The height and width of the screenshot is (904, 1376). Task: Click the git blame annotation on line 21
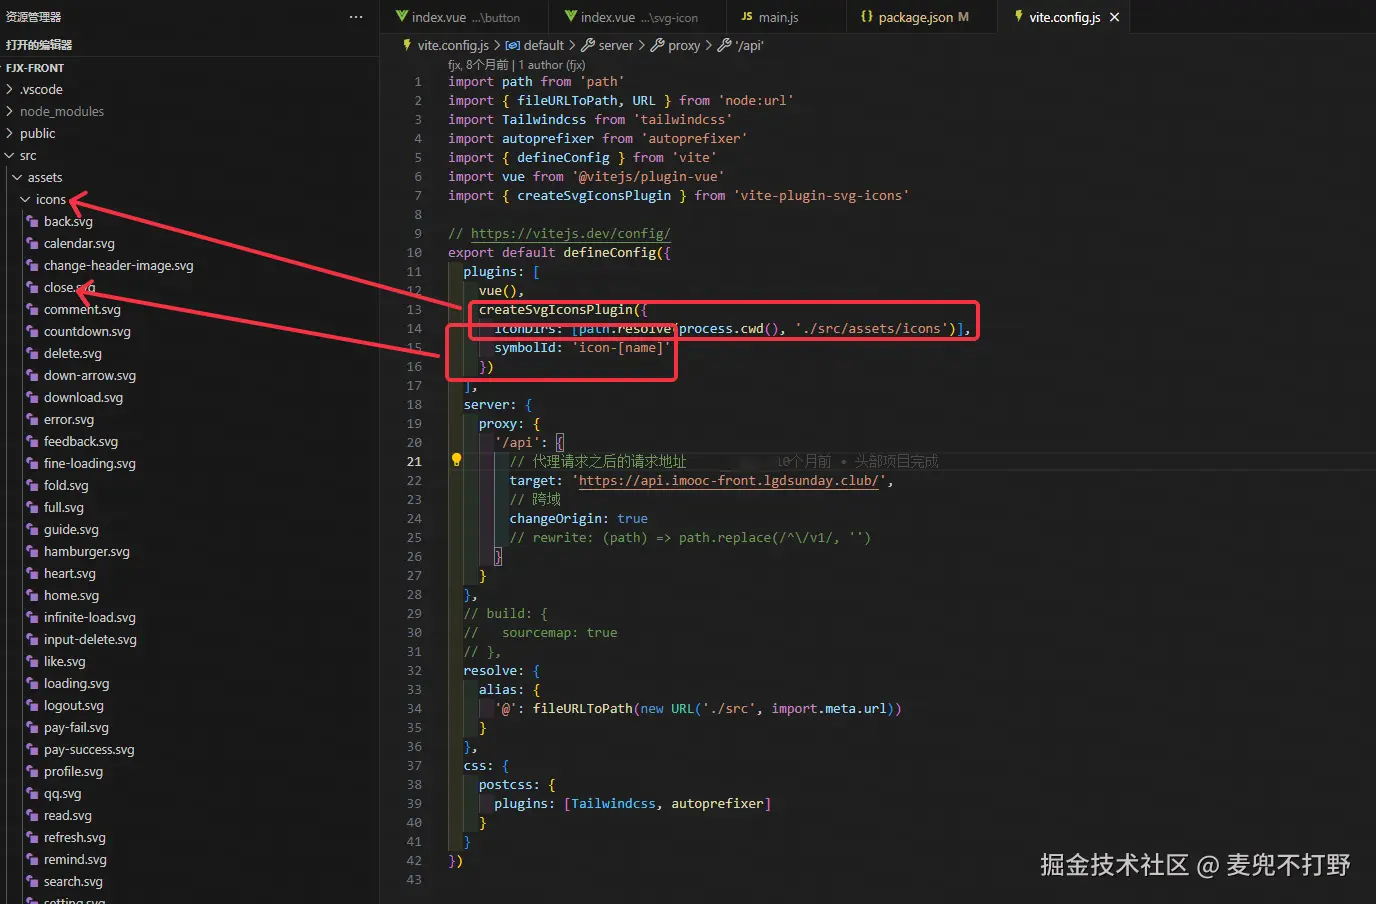pyautogui.click(x=858, y=461)
